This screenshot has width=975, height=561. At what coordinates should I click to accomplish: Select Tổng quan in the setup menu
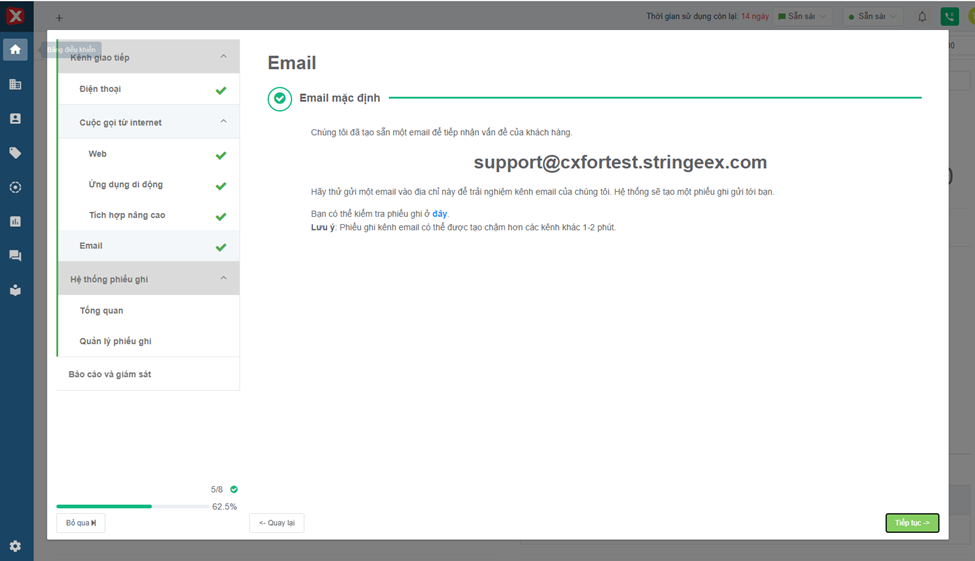102,311
